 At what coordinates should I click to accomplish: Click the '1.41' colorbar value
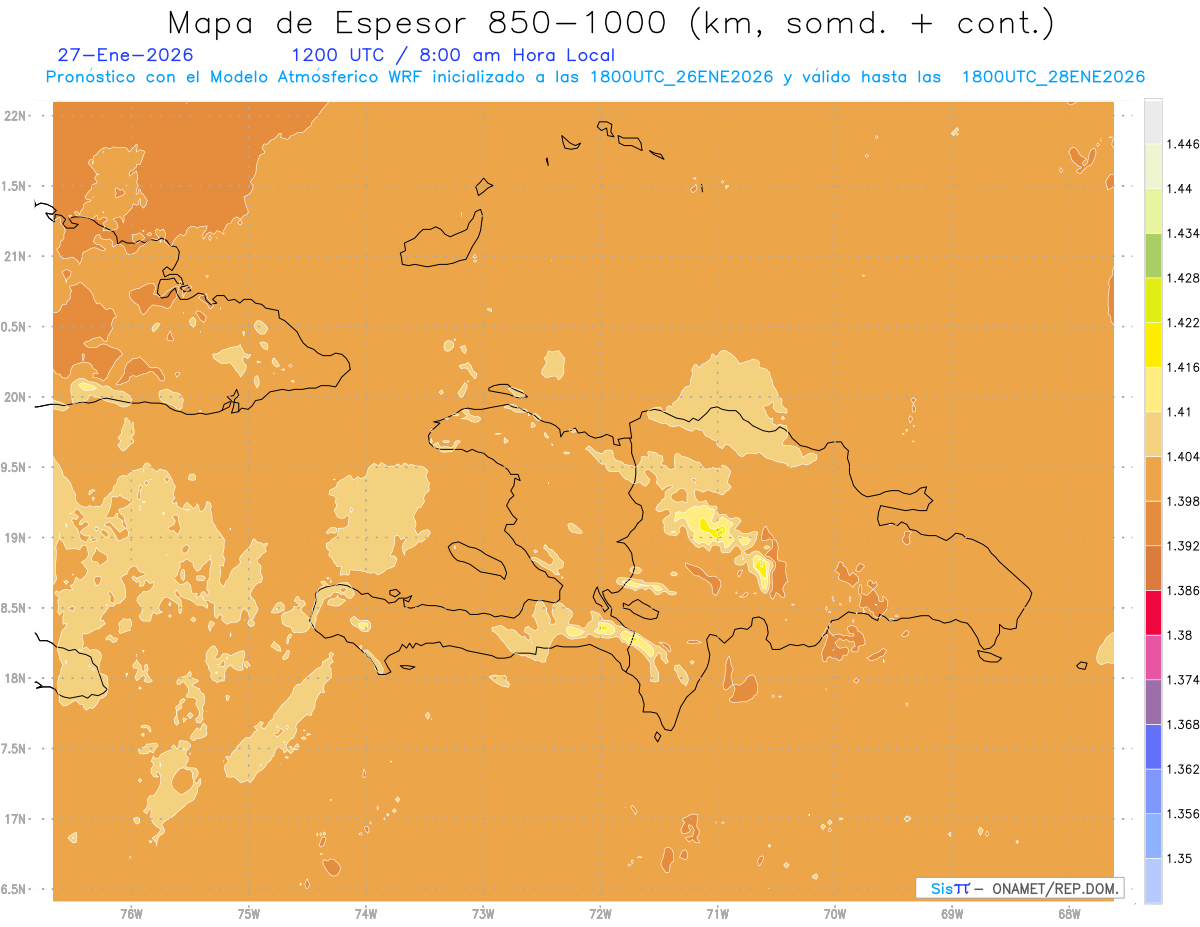(1179, 412)
